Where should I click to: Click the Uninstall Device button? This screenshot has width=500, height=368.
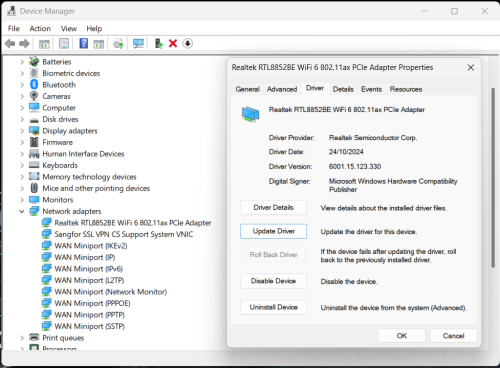tap(273, 307)
